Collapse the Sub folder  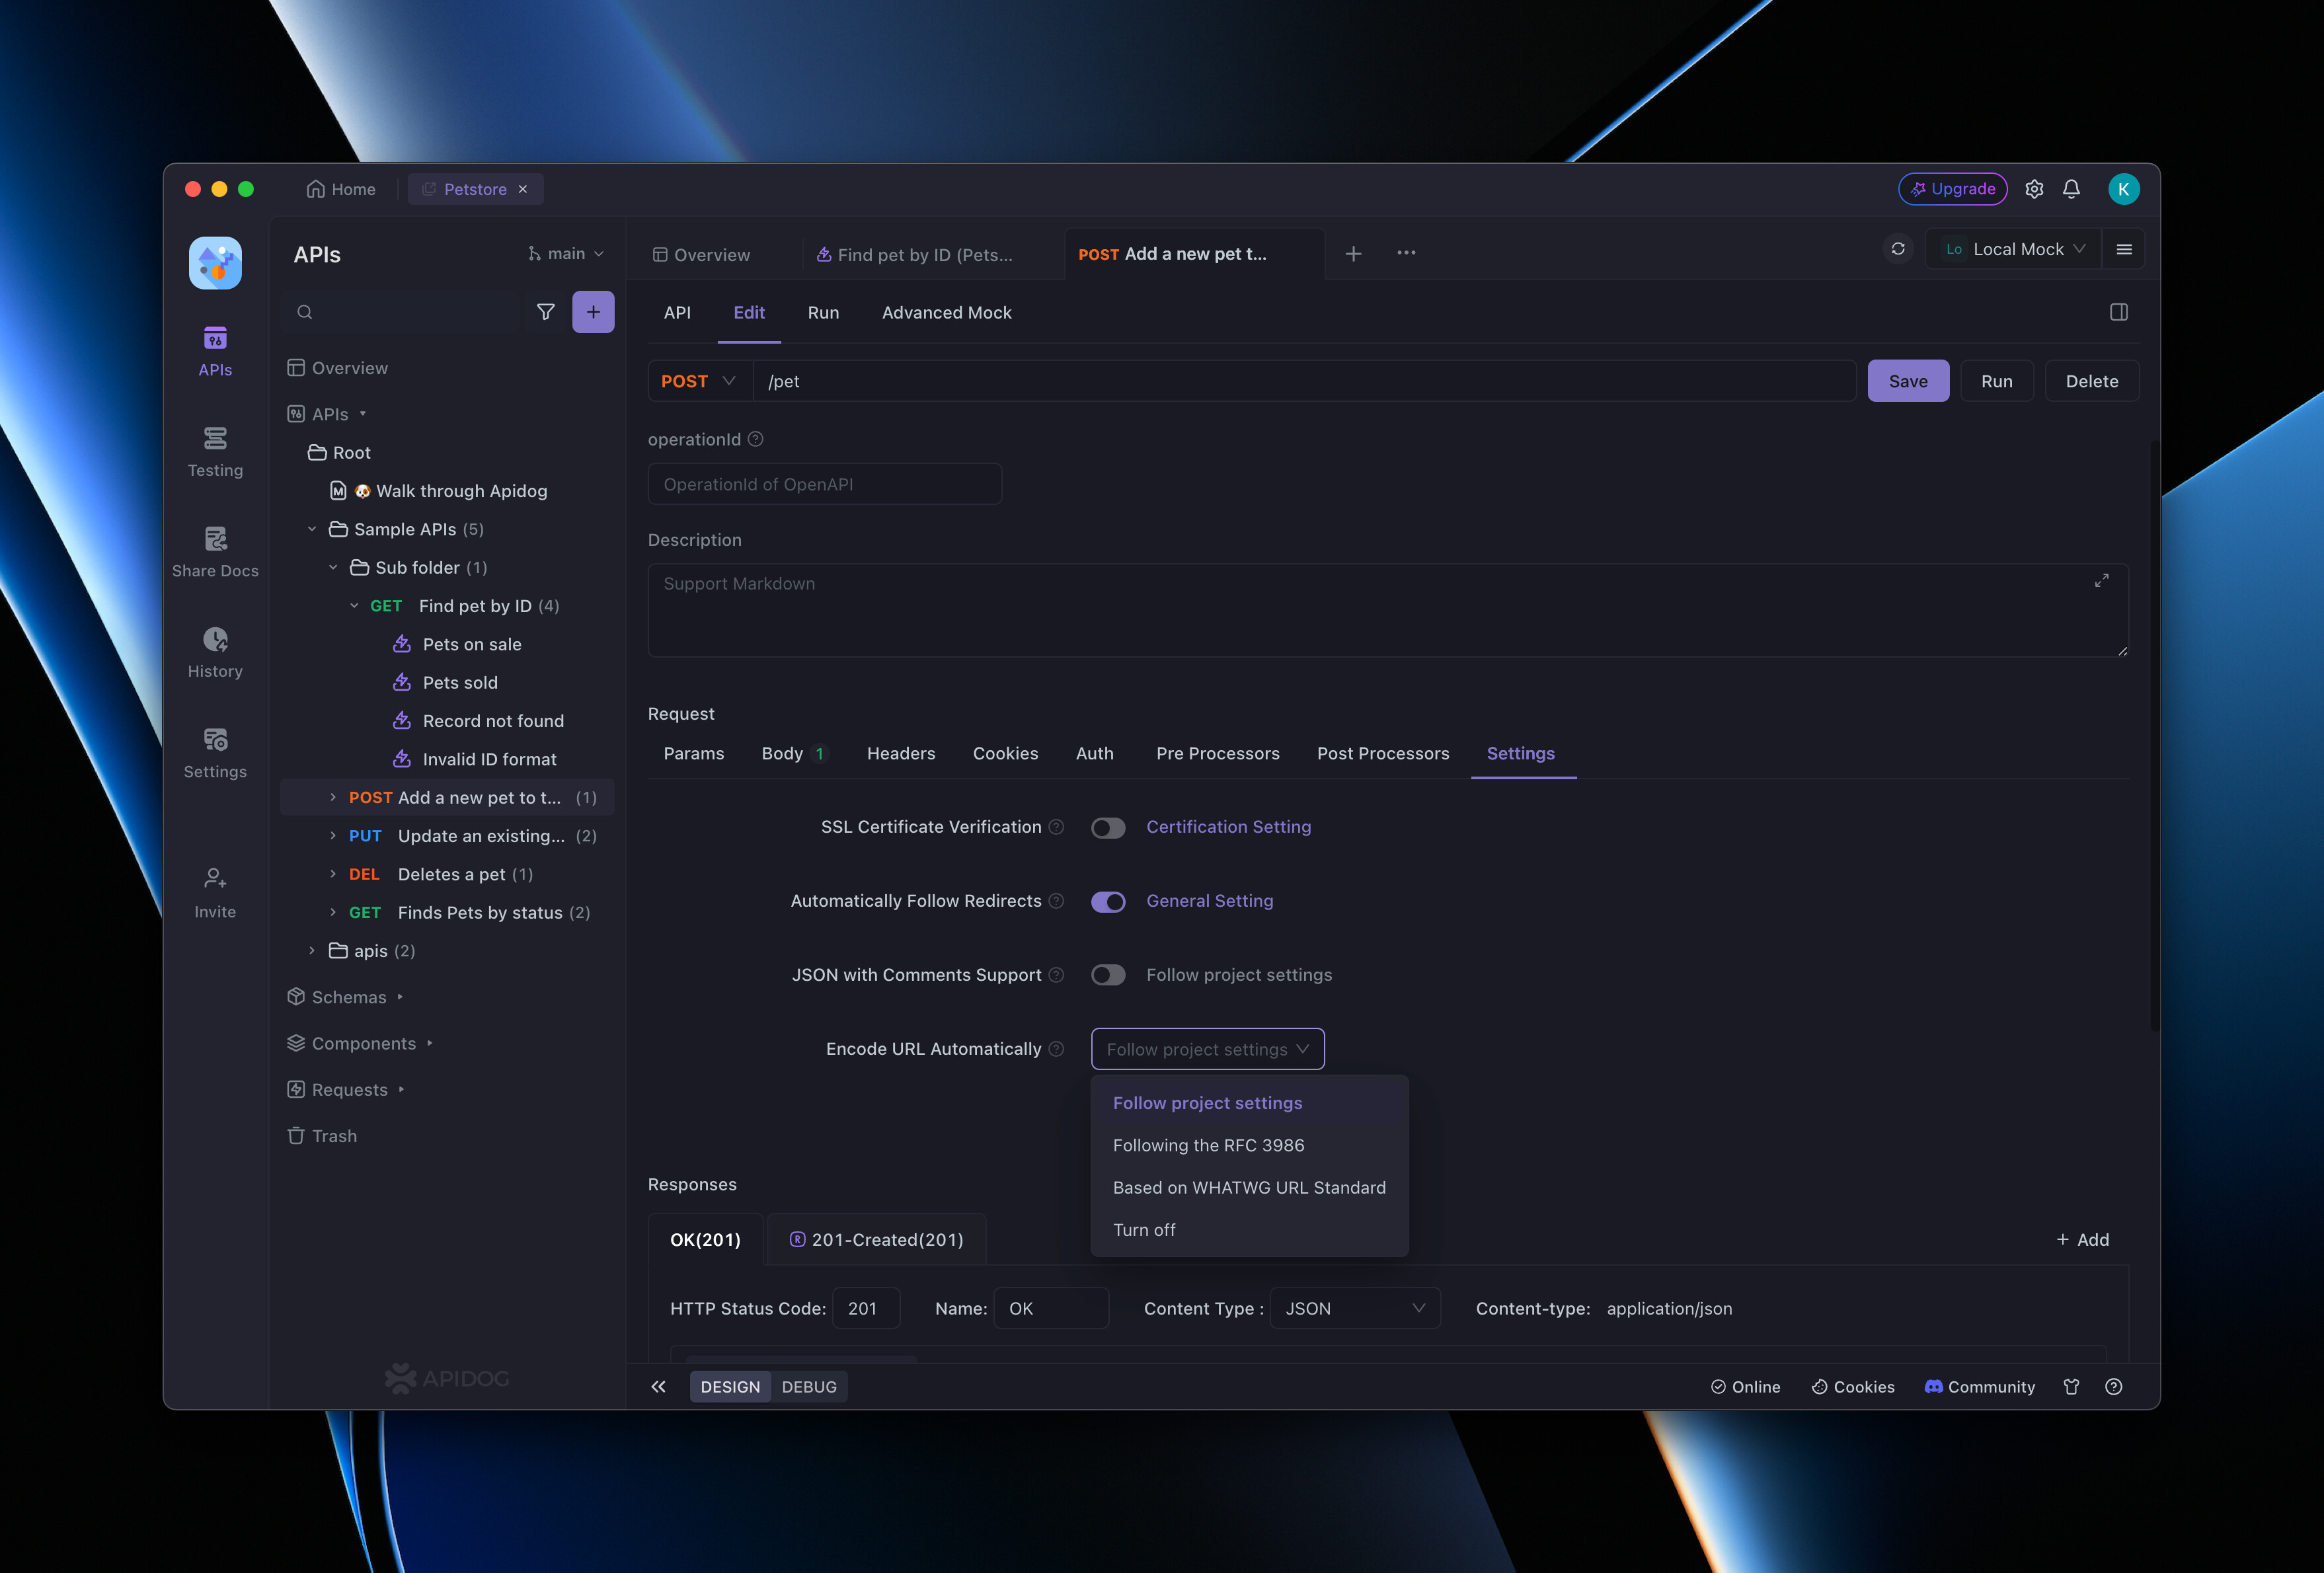[333, 568]
